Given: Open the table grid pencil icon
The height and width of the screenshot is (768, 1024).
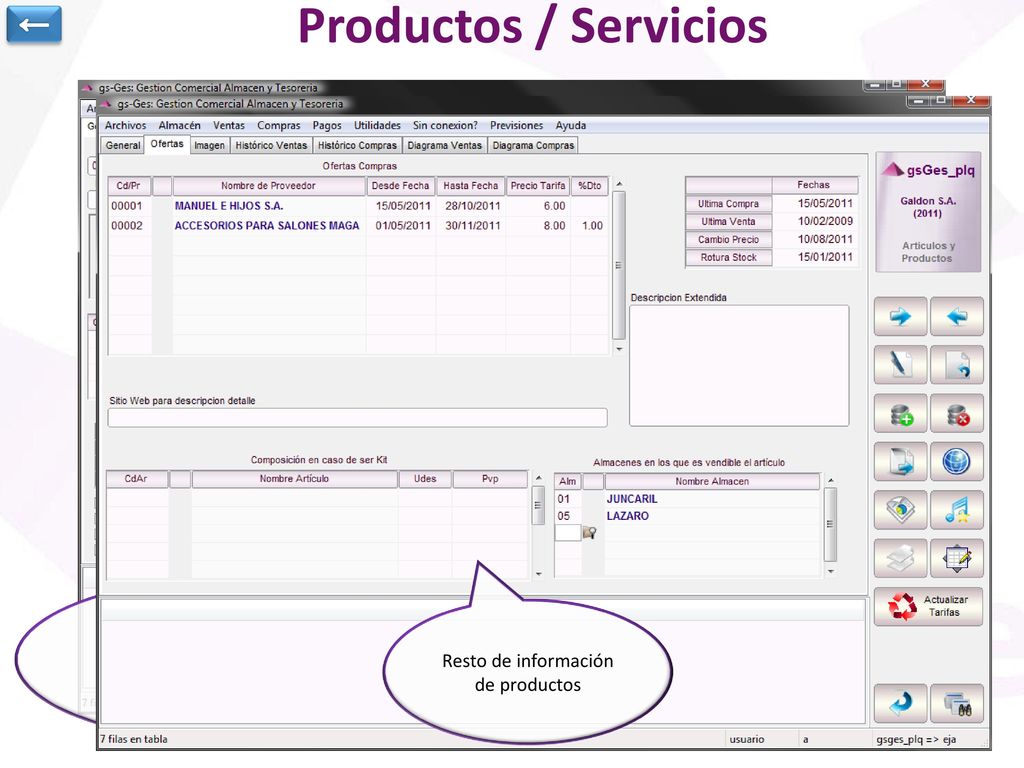Looking at the screenshot, I should pyautogui.click(x=957, y=558).
